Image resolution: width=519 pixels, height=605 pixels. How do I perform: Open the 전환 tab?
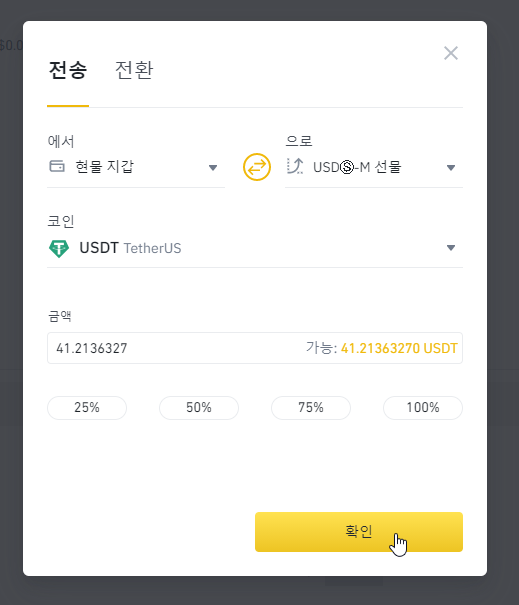(x=134, y=70)
